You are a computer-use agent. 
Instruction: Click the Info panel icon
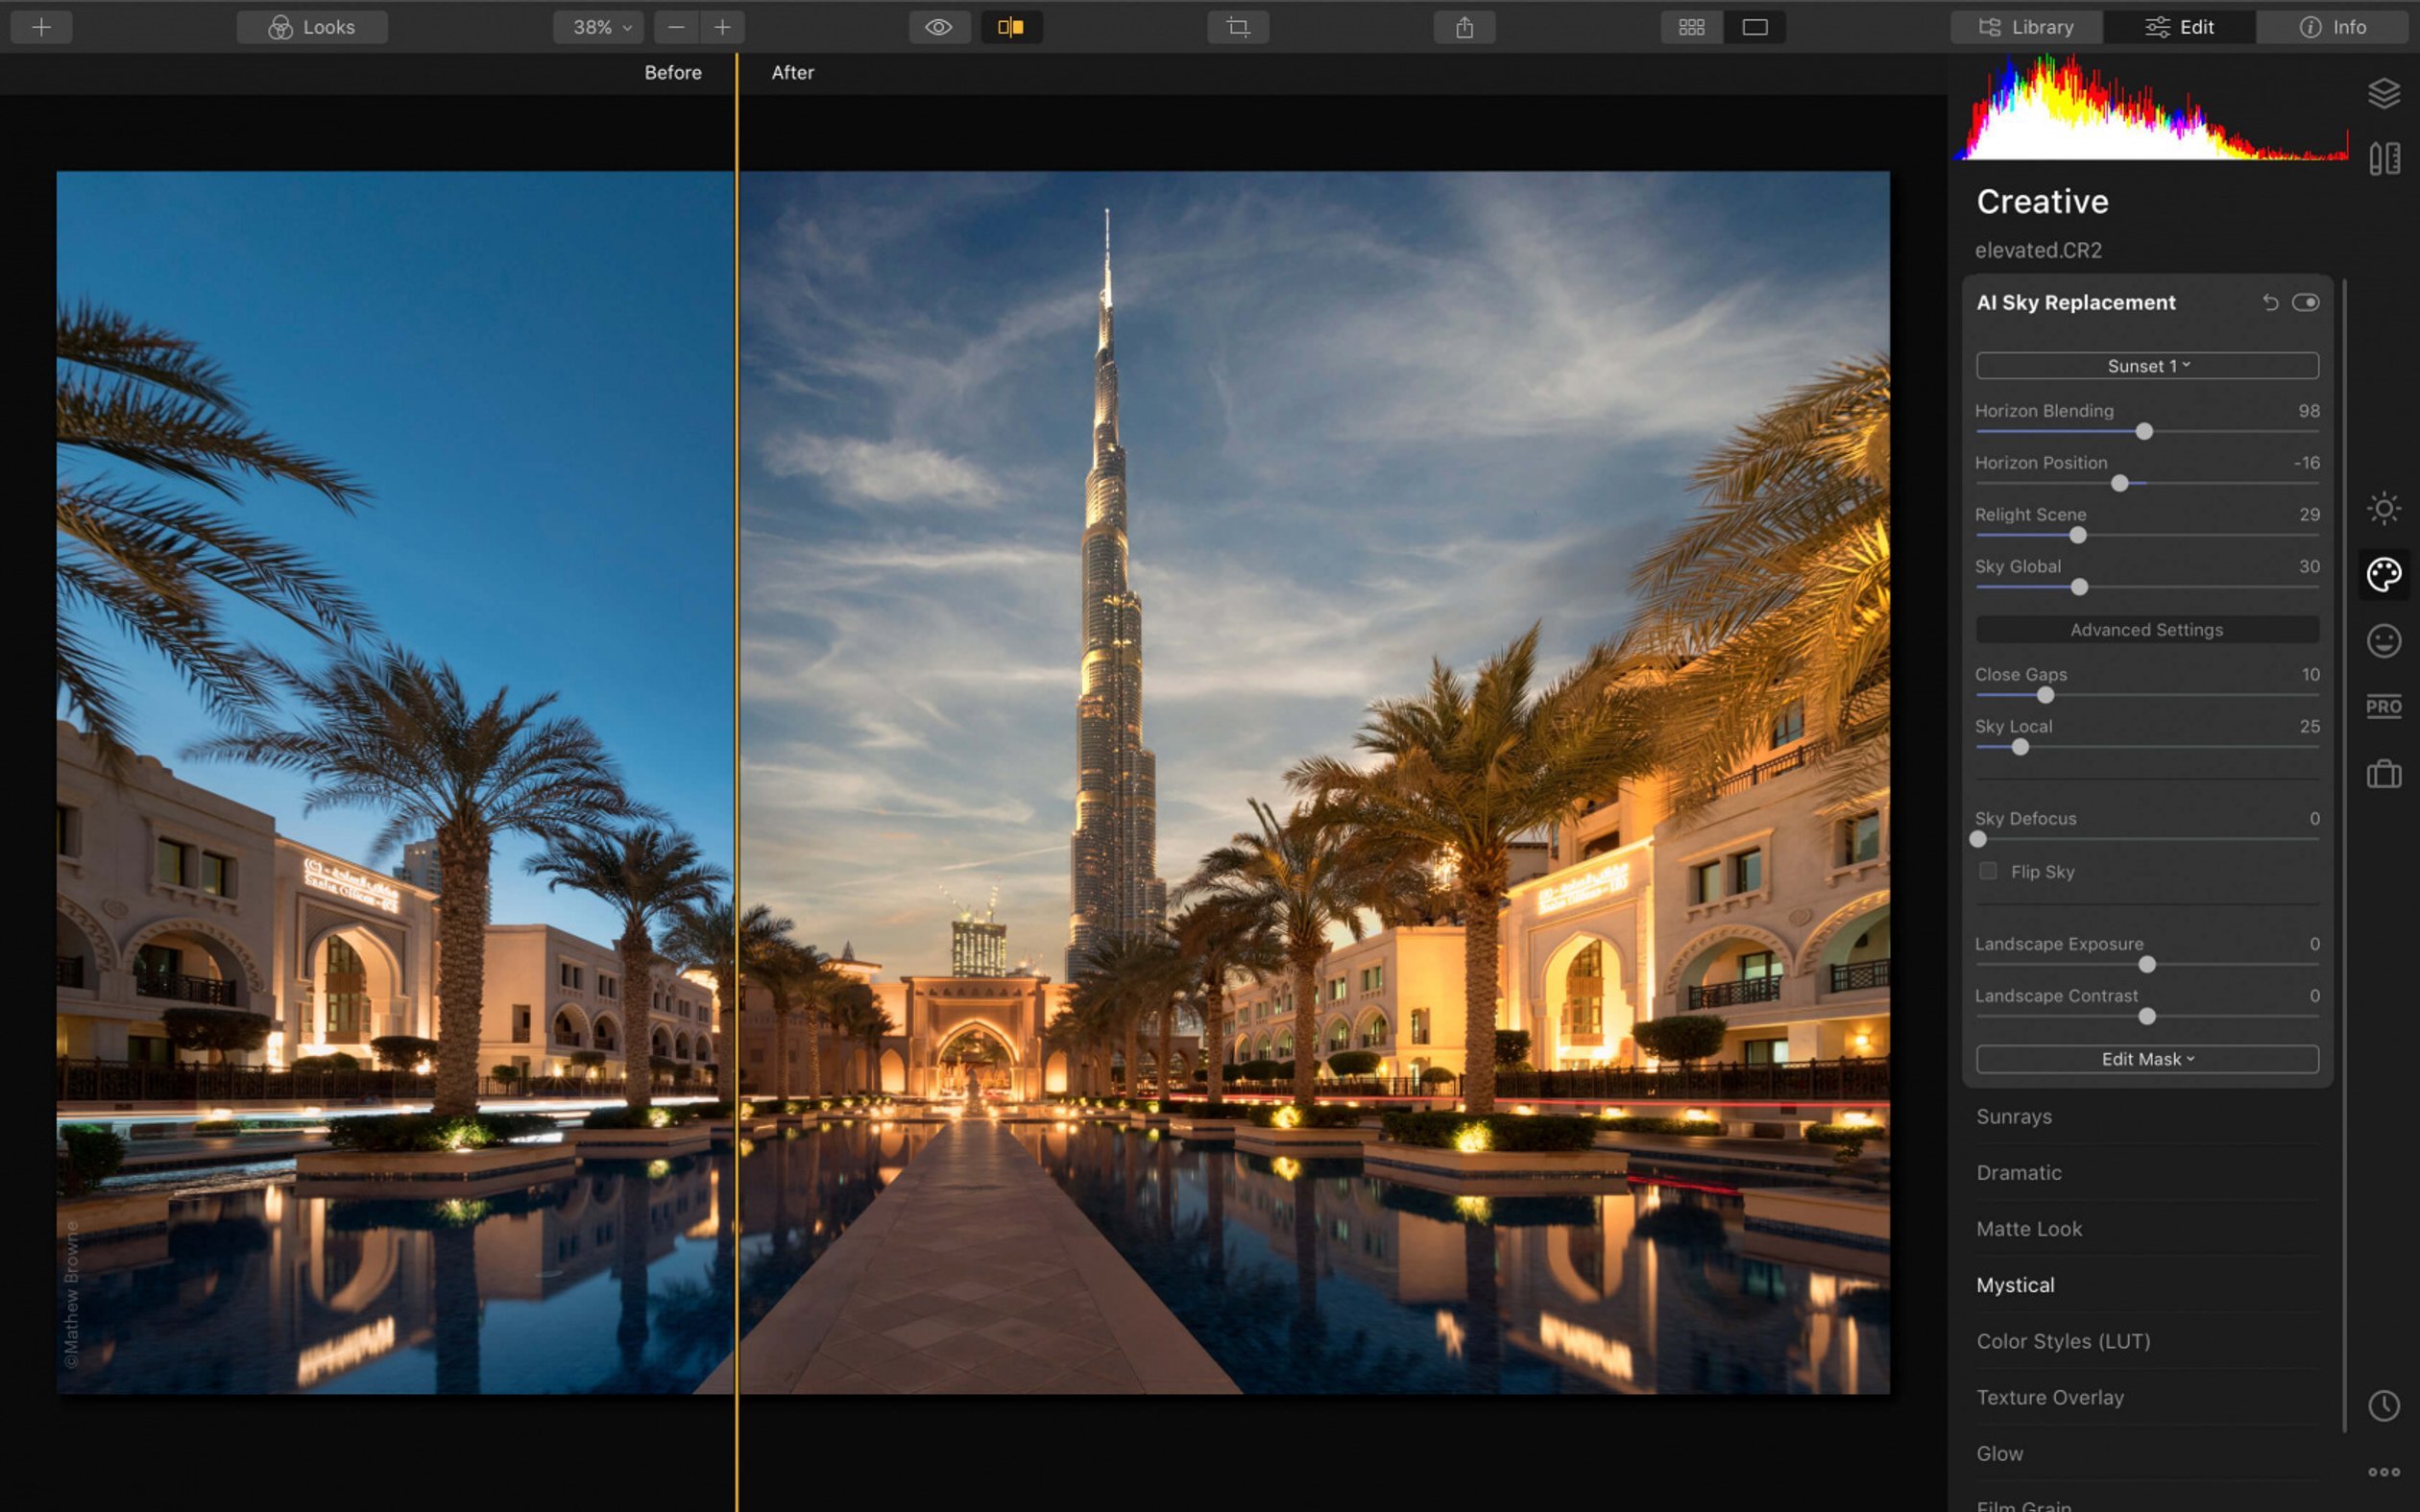coord(2333,26)
